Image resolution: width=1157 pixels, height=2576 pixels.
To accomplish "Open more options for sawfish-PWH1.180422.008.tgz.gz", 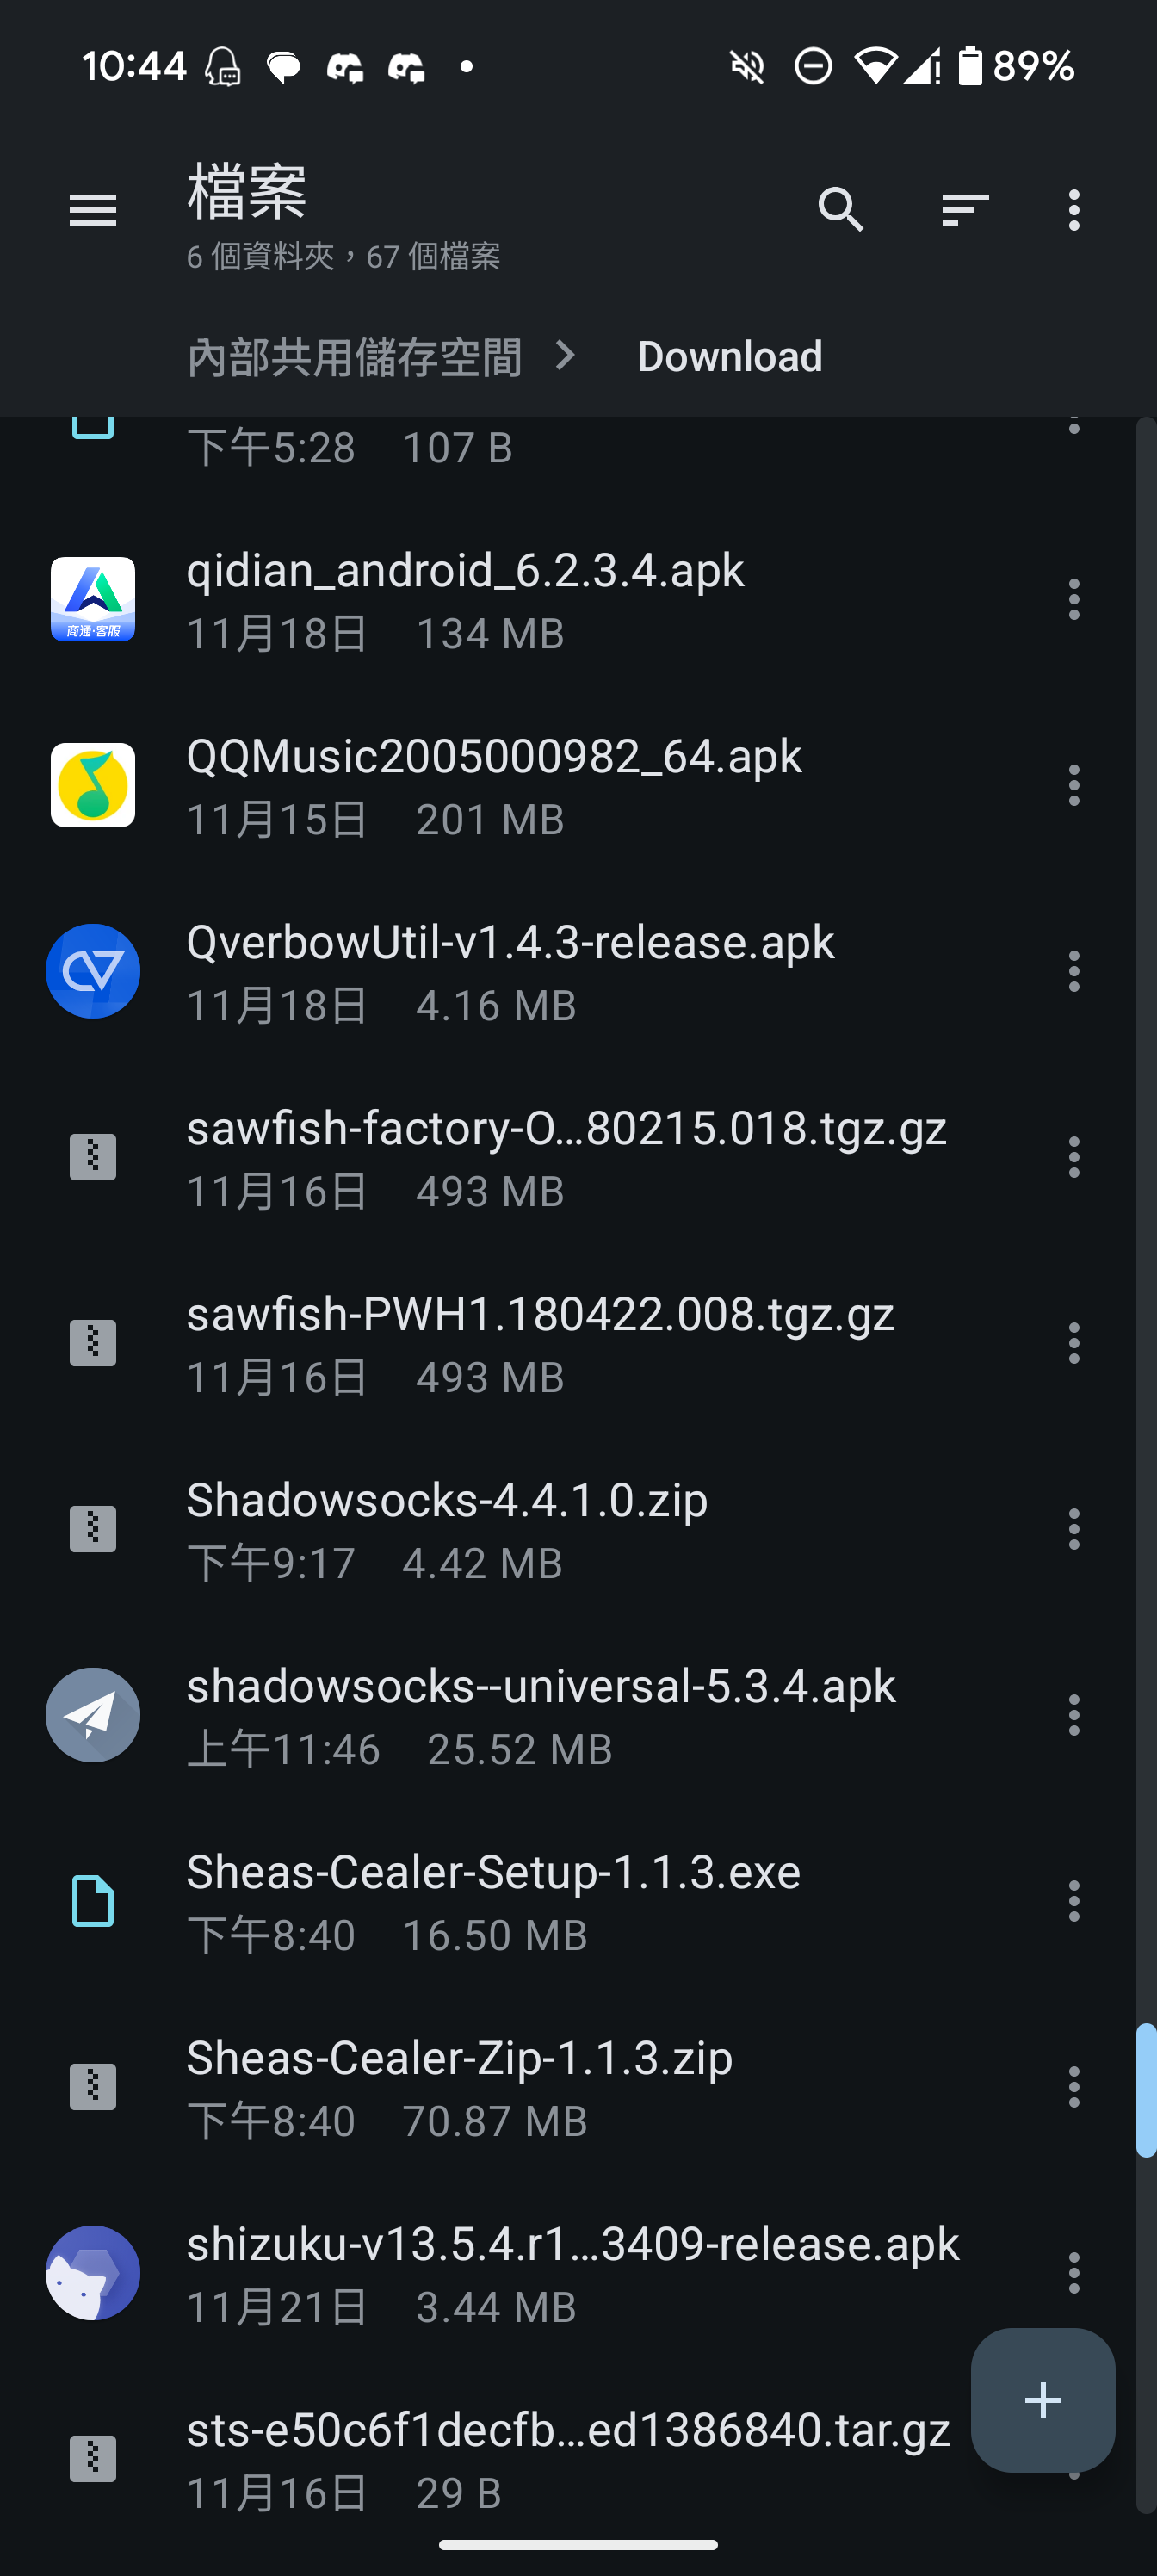I will [1074, 1343].
